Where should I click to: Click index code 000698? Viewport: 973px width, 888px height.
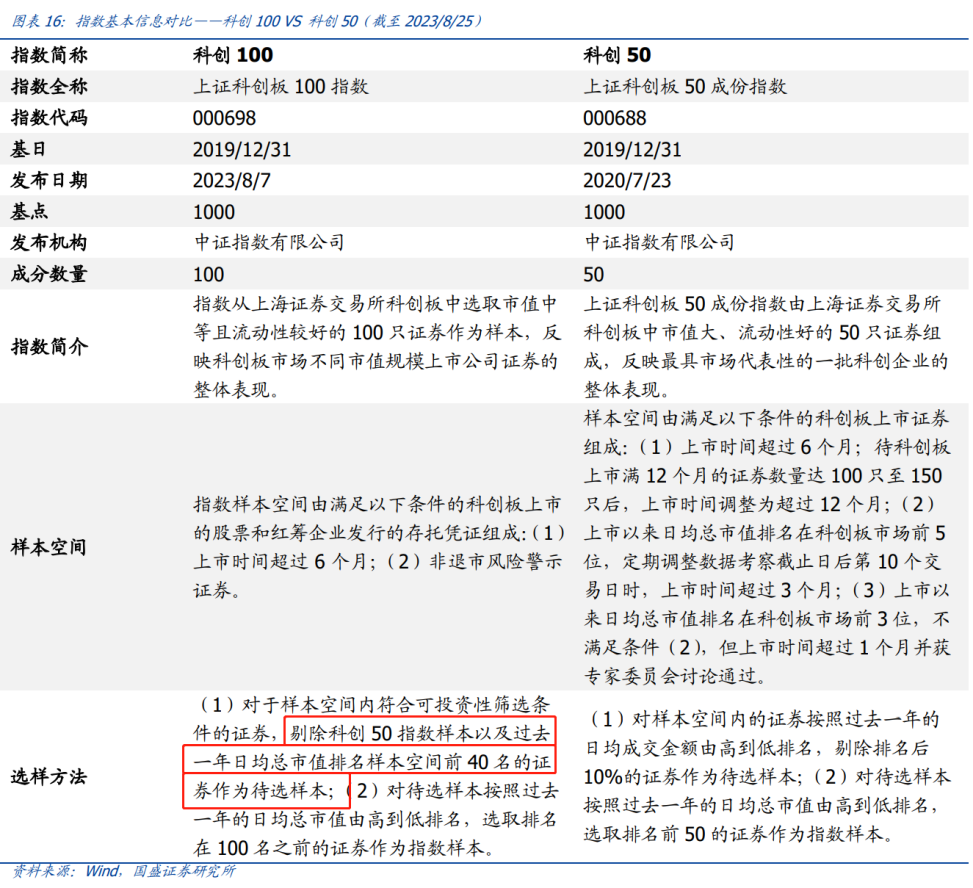224,118
